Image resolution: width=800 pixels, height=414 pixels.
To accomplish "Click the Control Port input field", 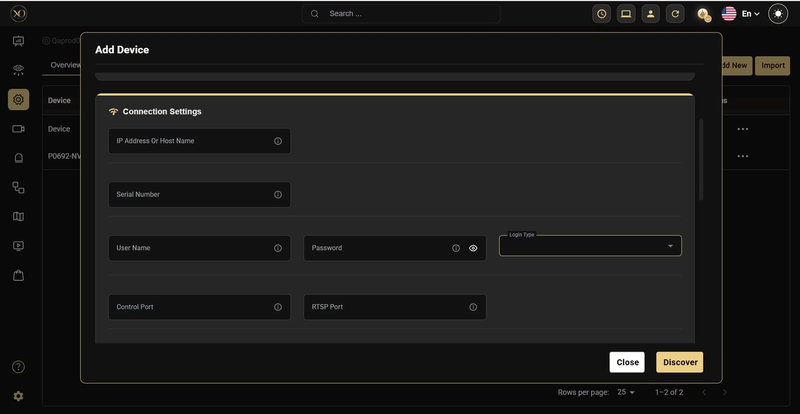I will click(x=199, y=307).
